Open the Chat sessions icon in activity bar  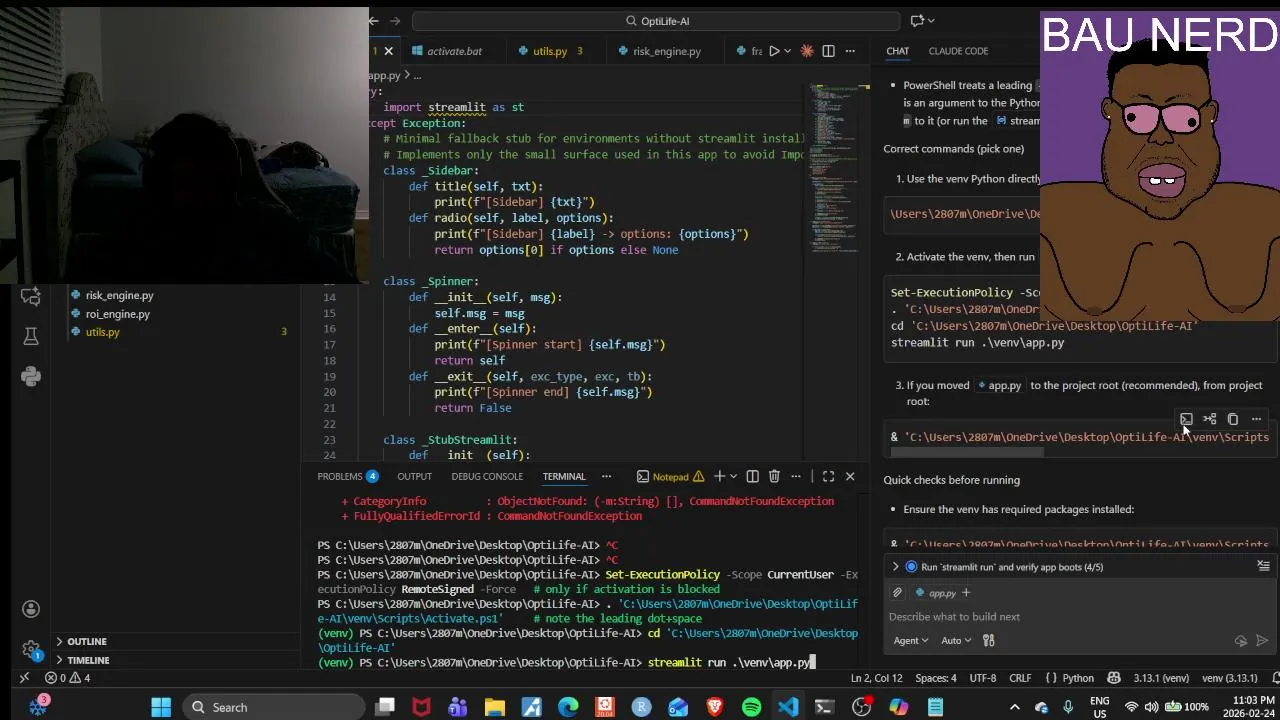pos(31,297)
